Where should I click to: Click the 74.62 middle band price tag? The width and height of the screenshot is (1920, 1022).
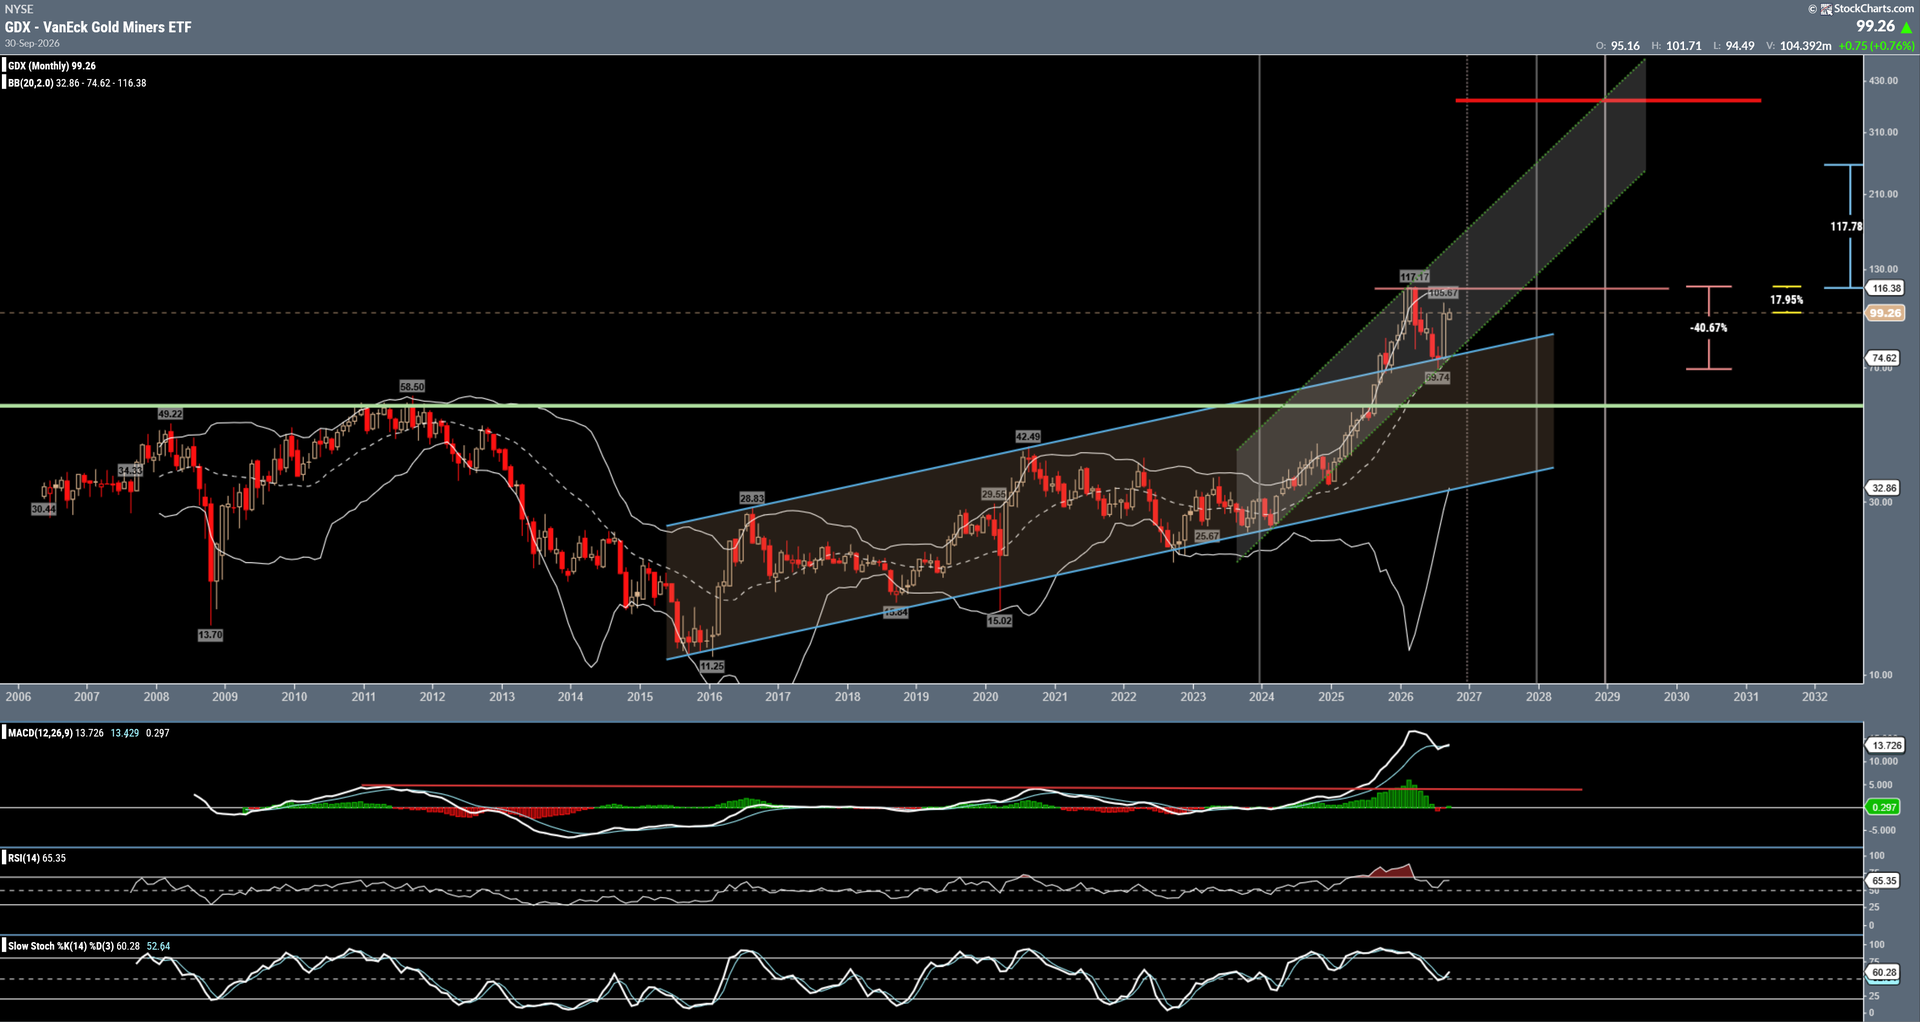[x=1884, y=358]
